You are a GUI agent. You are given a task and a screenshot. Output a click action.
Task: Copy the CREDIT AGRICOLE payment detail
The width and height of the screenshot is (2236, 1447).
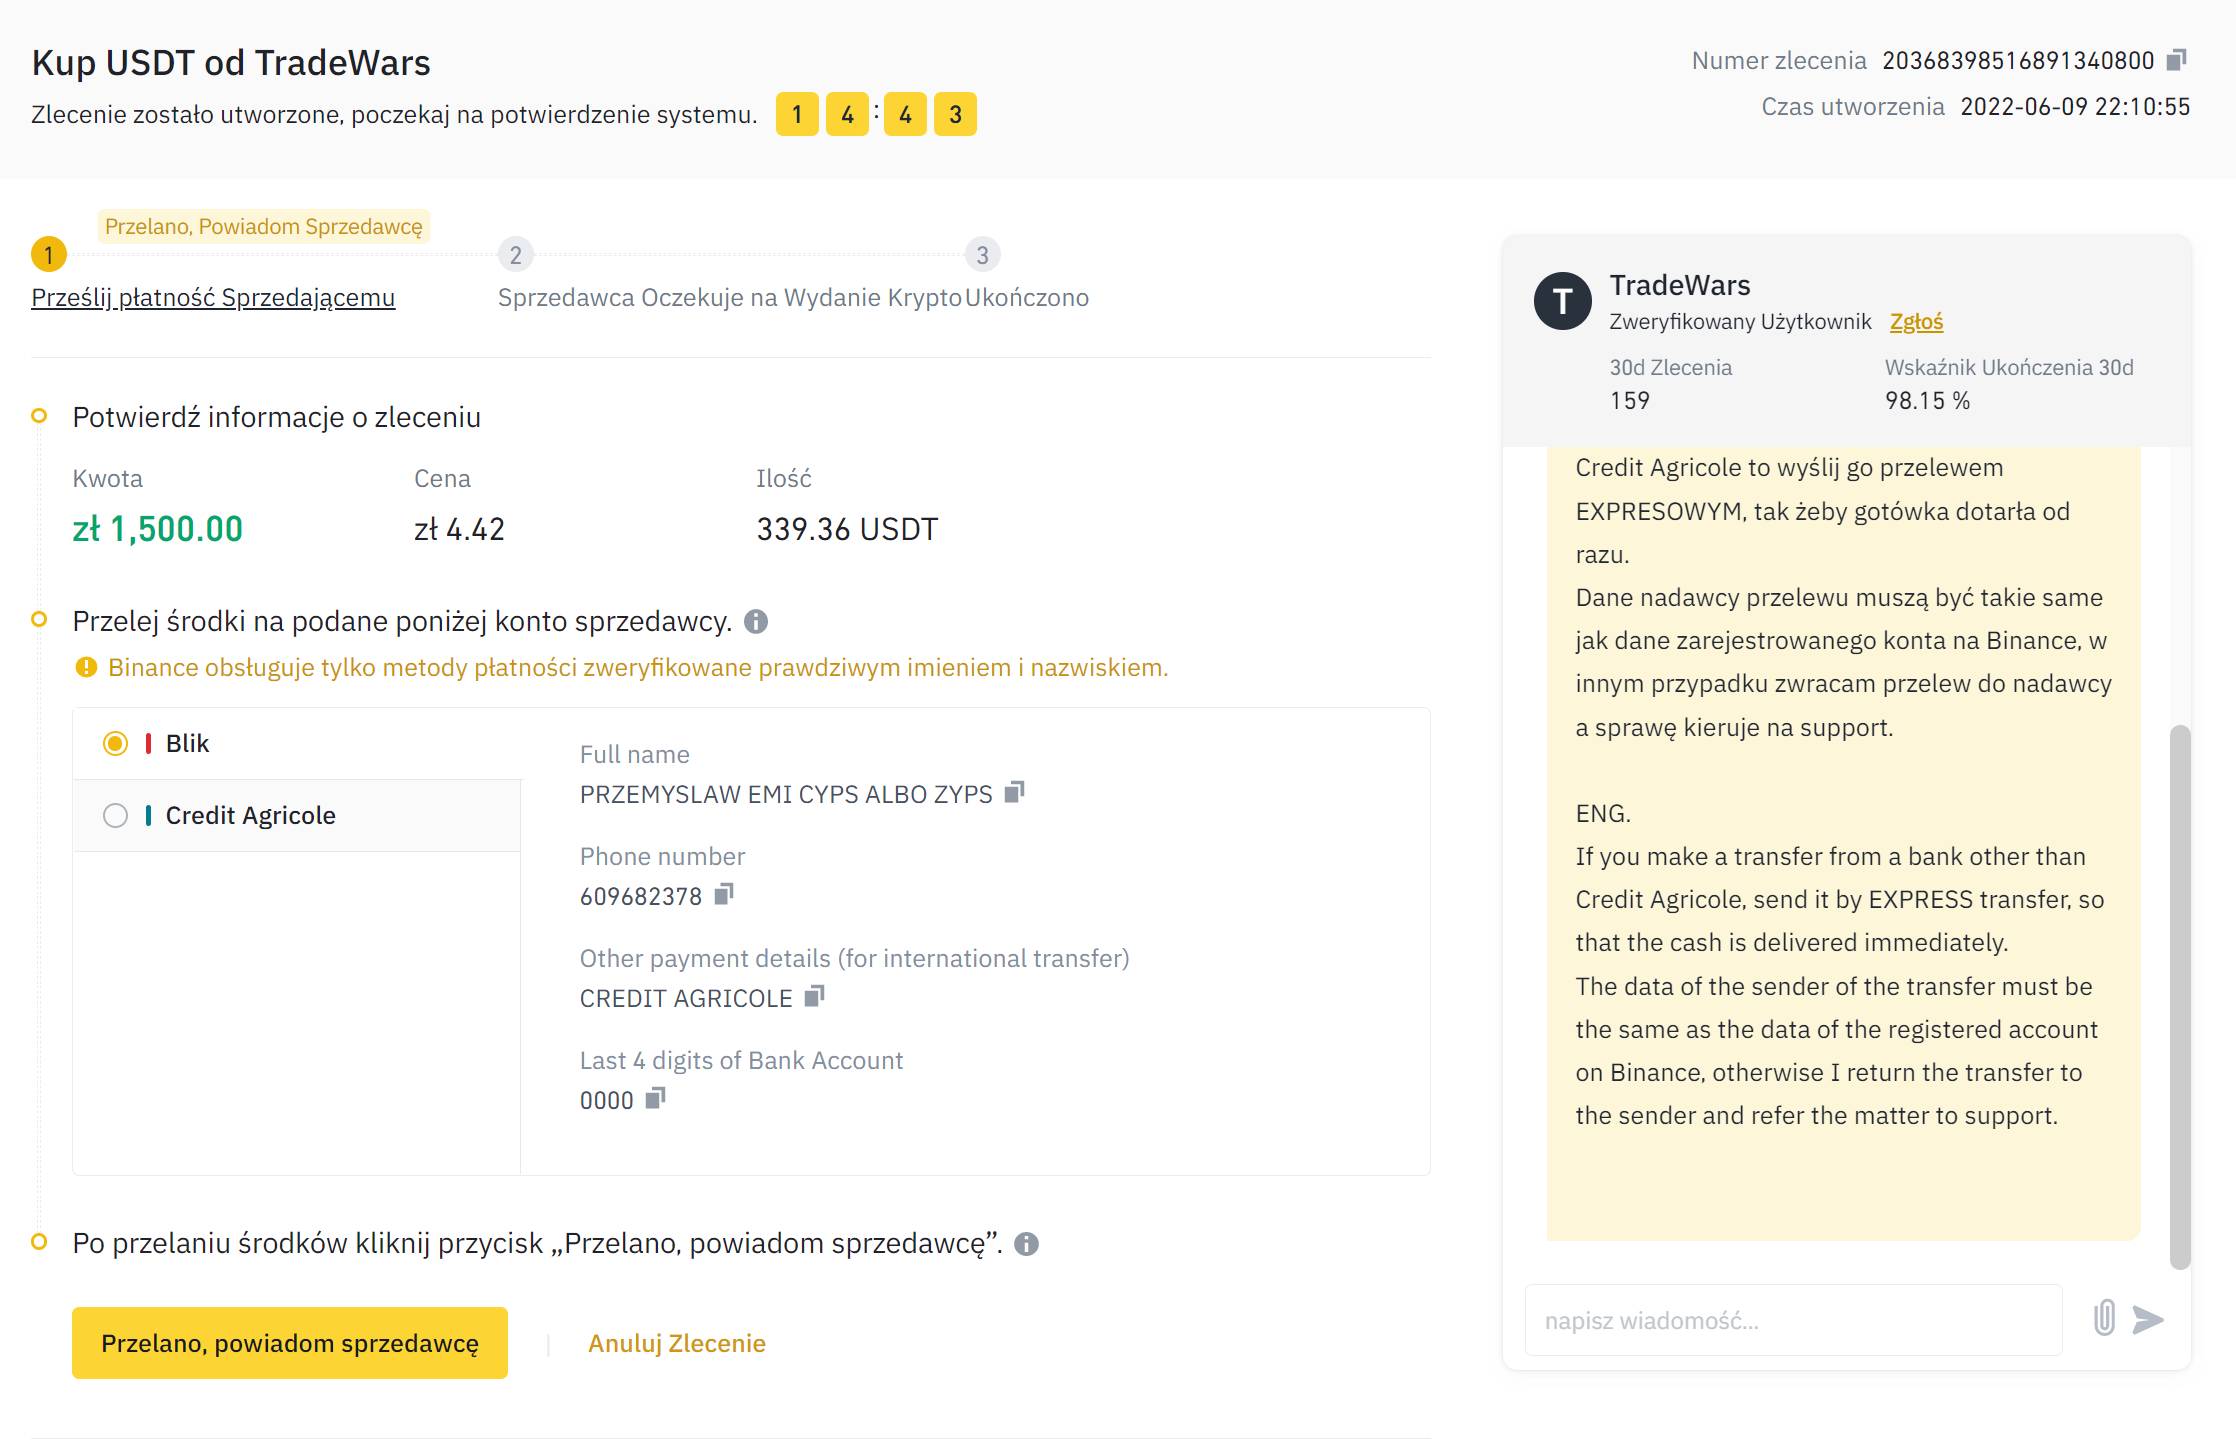[x=814, y=997]
